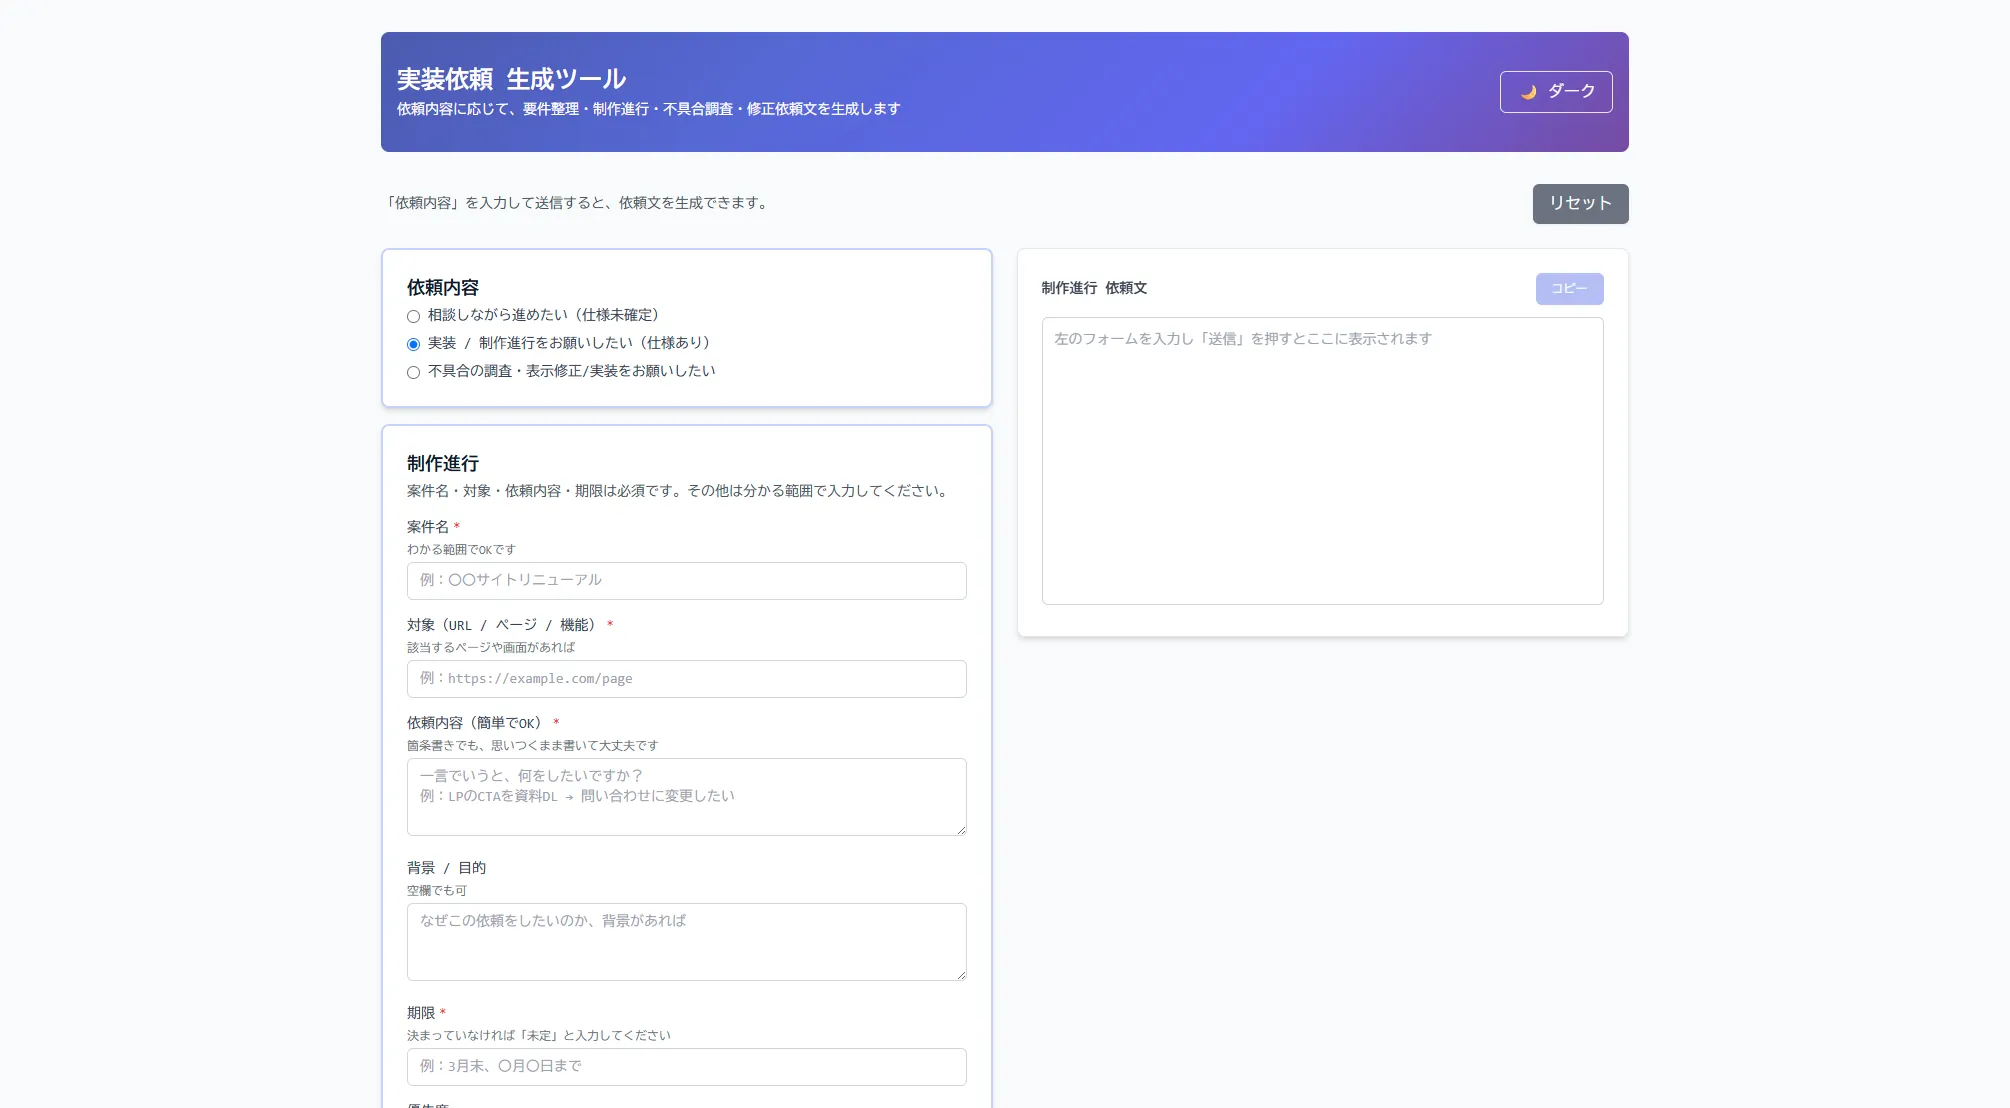The height and width of the screenshot is (1108, 2010).
Task: Select the 実装 / 制作進行をお願いしたい radio option
Action: point(413,344)
